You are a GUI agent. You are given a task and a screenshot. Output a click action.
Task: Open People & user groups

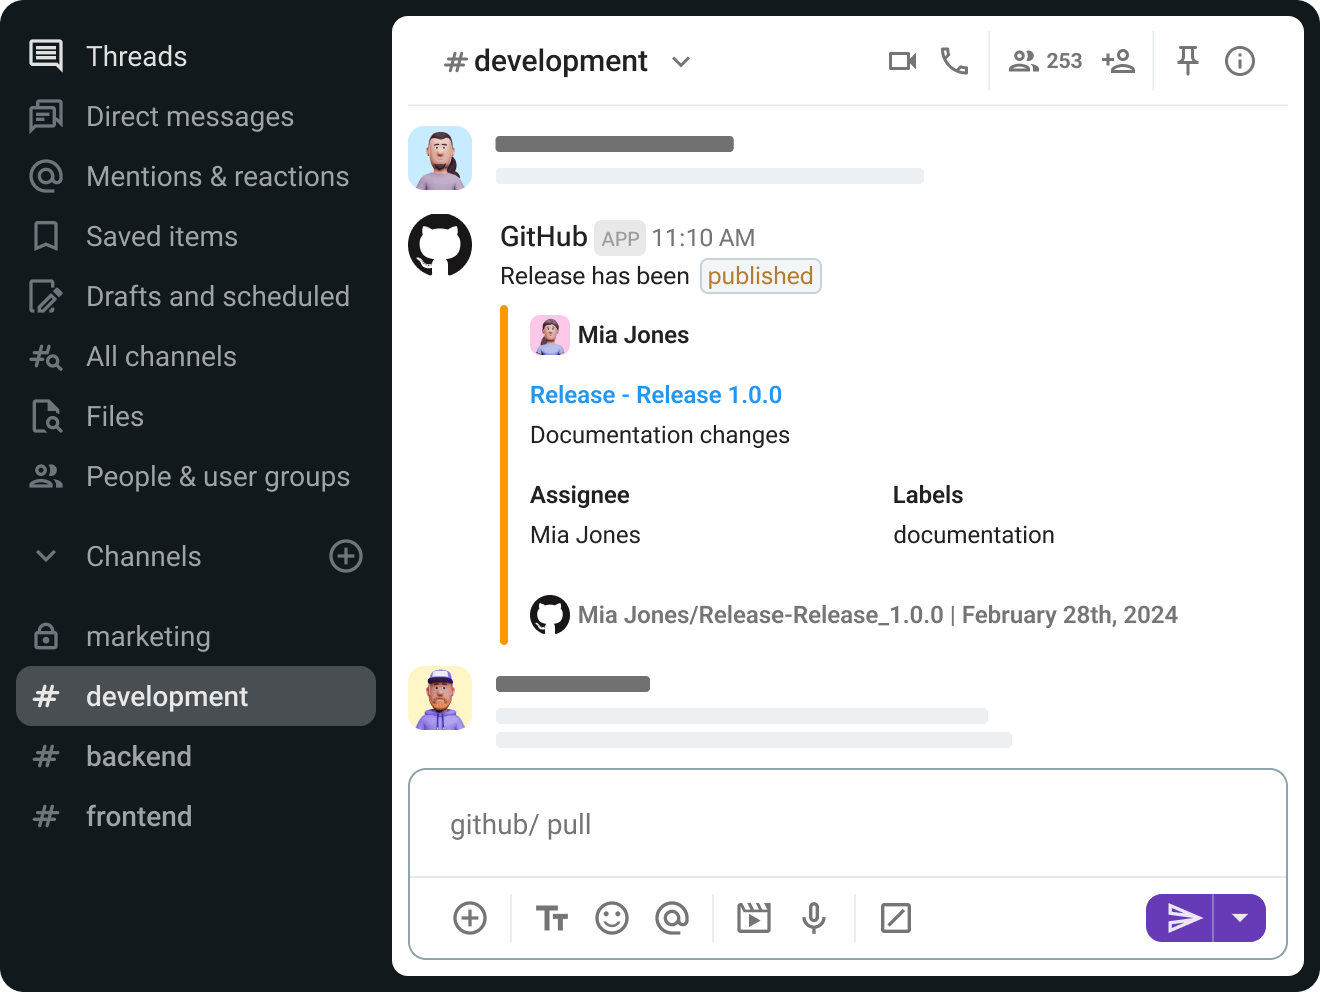(x=189, y=476)
